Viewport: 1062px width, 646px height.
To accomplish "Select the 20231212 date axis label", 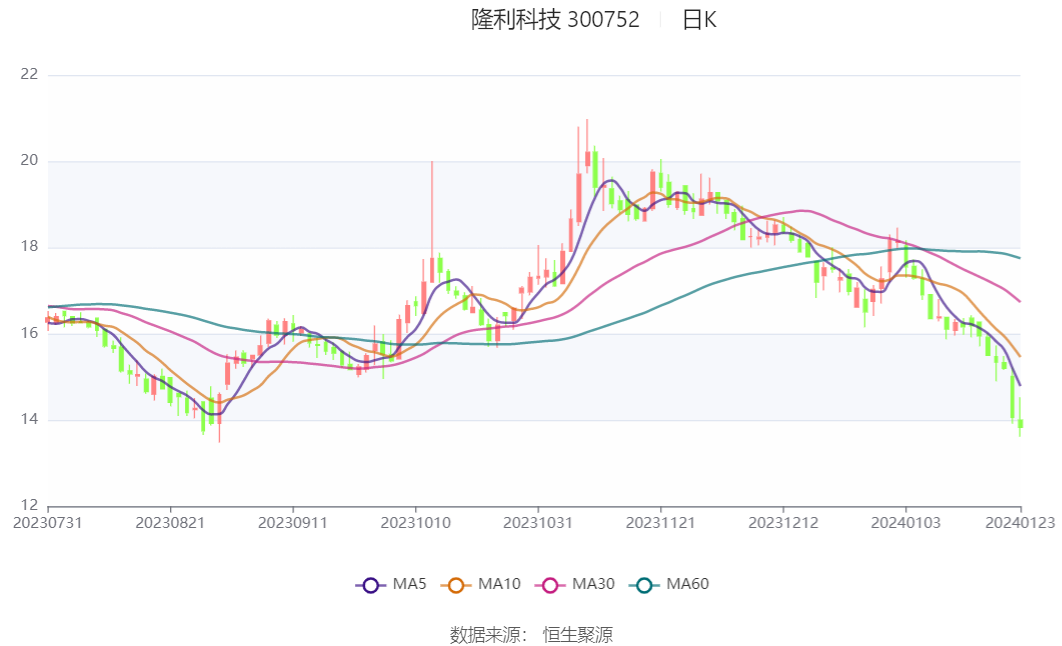I will pyautogui.click(x=783, y=523).
